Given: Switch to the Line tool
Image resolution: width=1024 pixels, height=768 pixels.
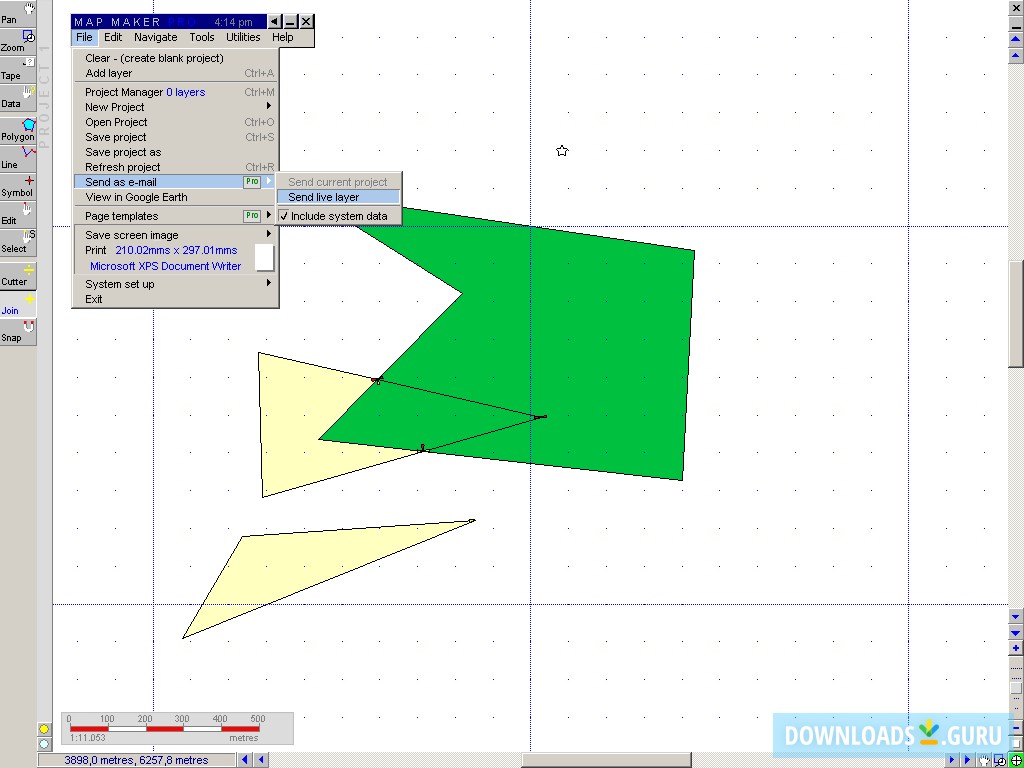Looking at the screenshot, I should tap(18, 157).
